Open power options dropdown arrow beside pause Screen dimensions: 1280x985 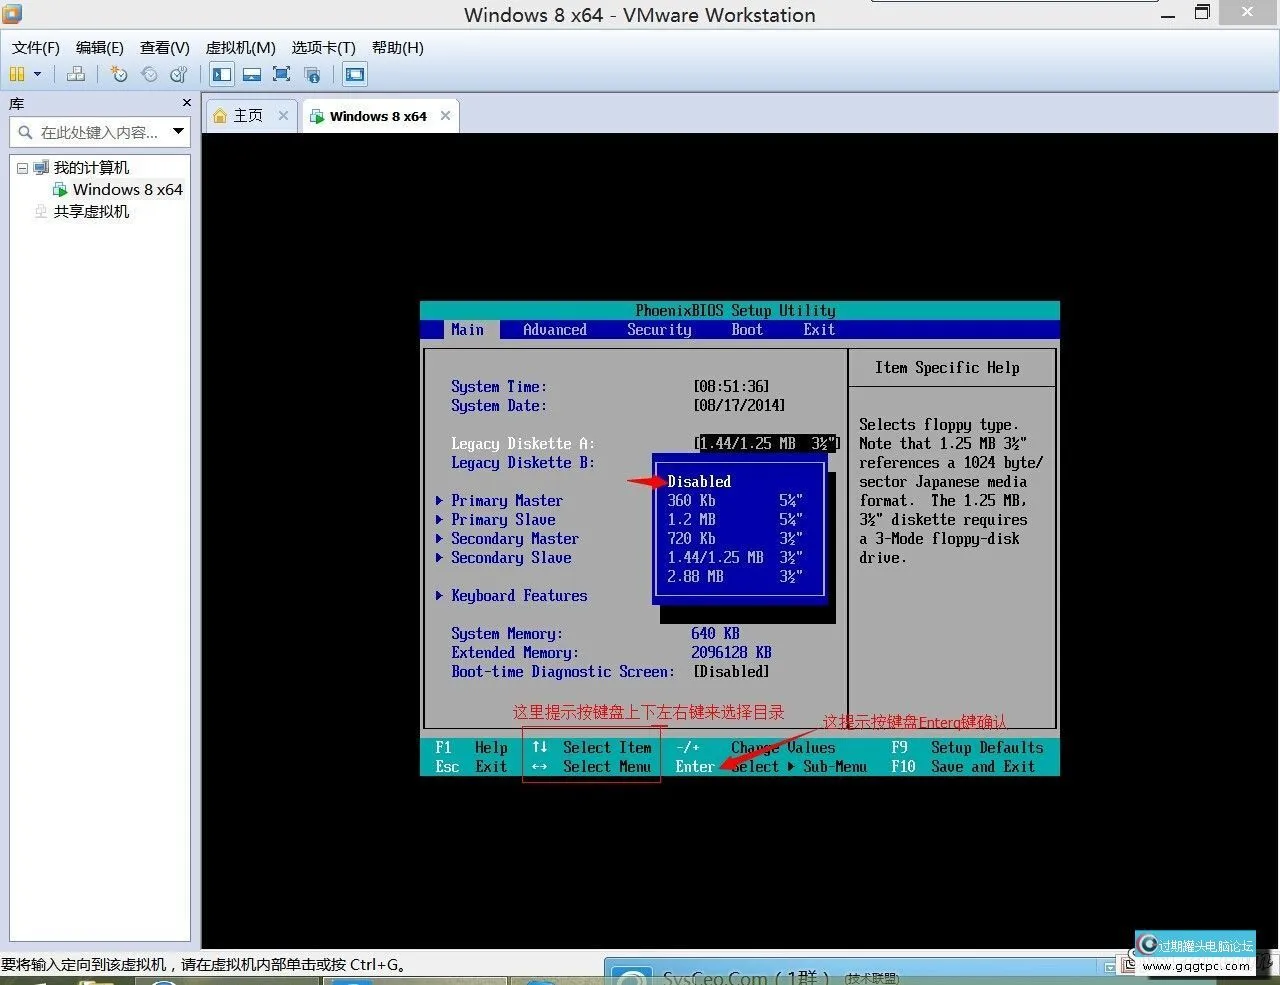(x=38, y=74)
